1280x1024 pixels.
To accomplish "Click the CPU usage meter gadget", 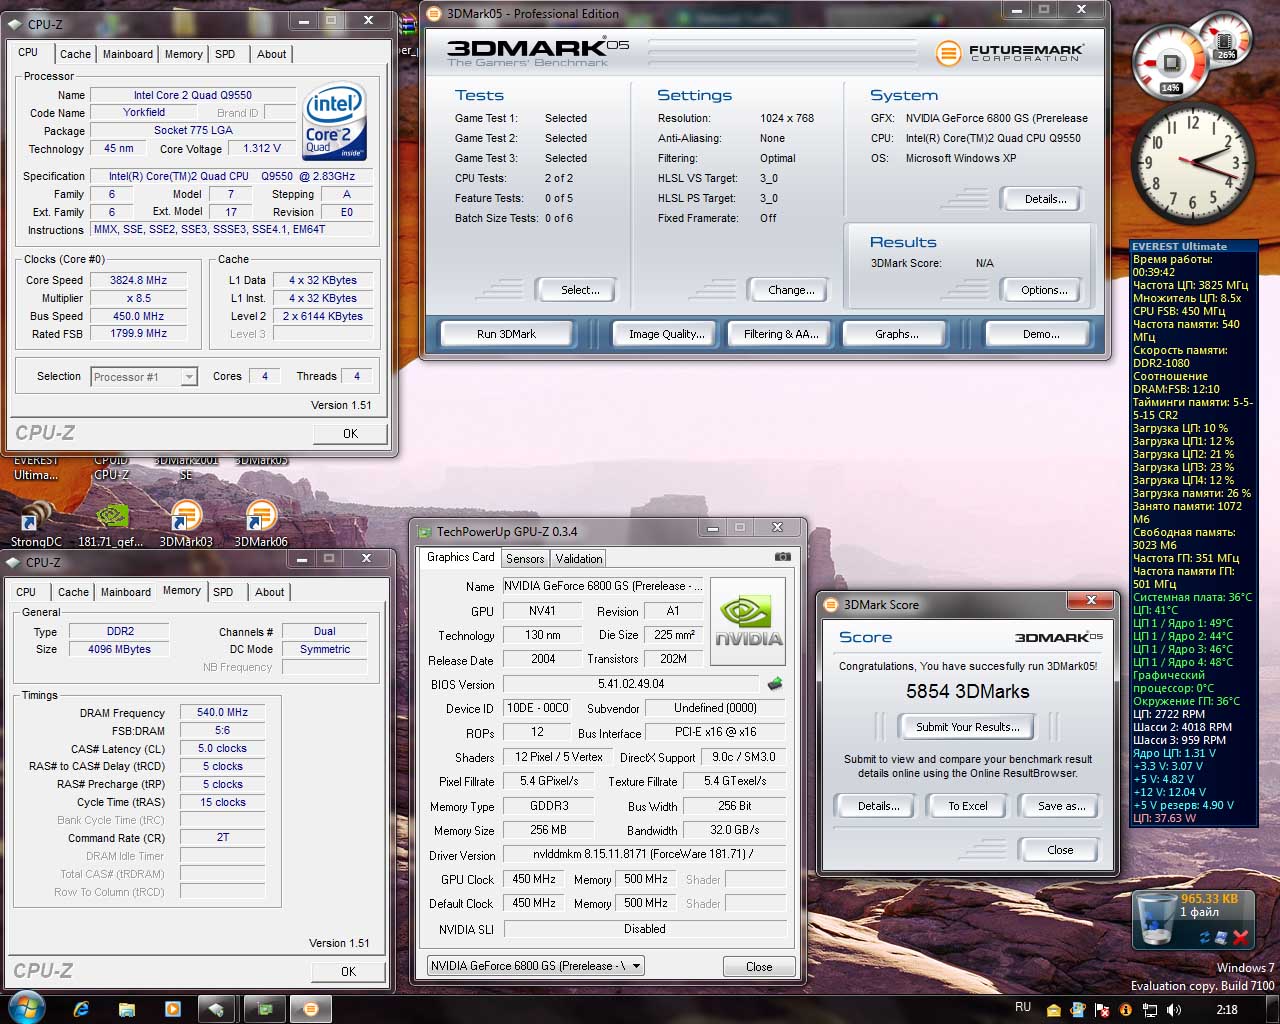I will tap(1169, 62).
